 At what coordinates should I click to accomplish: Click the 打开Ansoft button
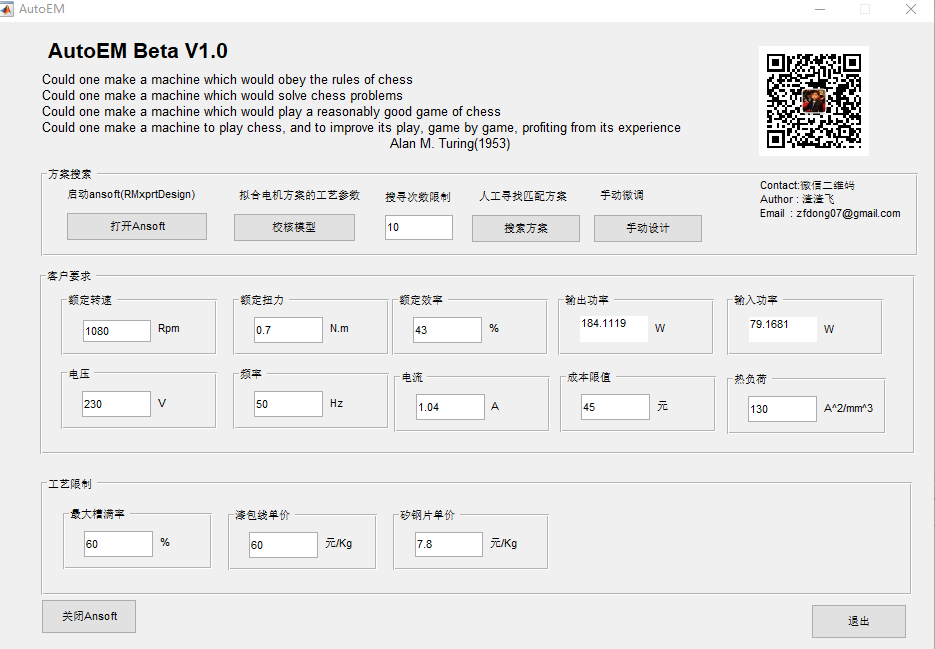[137, 227]
